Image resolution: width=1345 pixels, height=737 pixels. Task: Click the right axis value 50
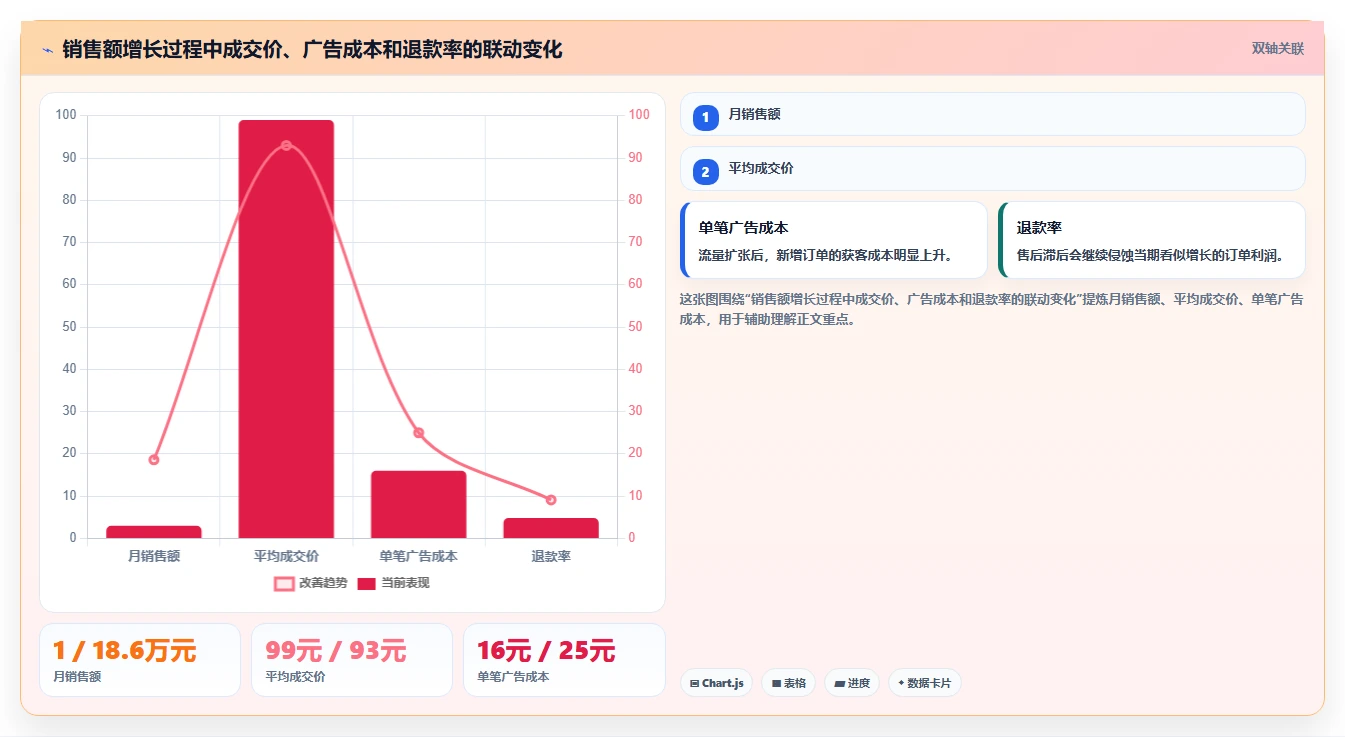pos(637,327)
